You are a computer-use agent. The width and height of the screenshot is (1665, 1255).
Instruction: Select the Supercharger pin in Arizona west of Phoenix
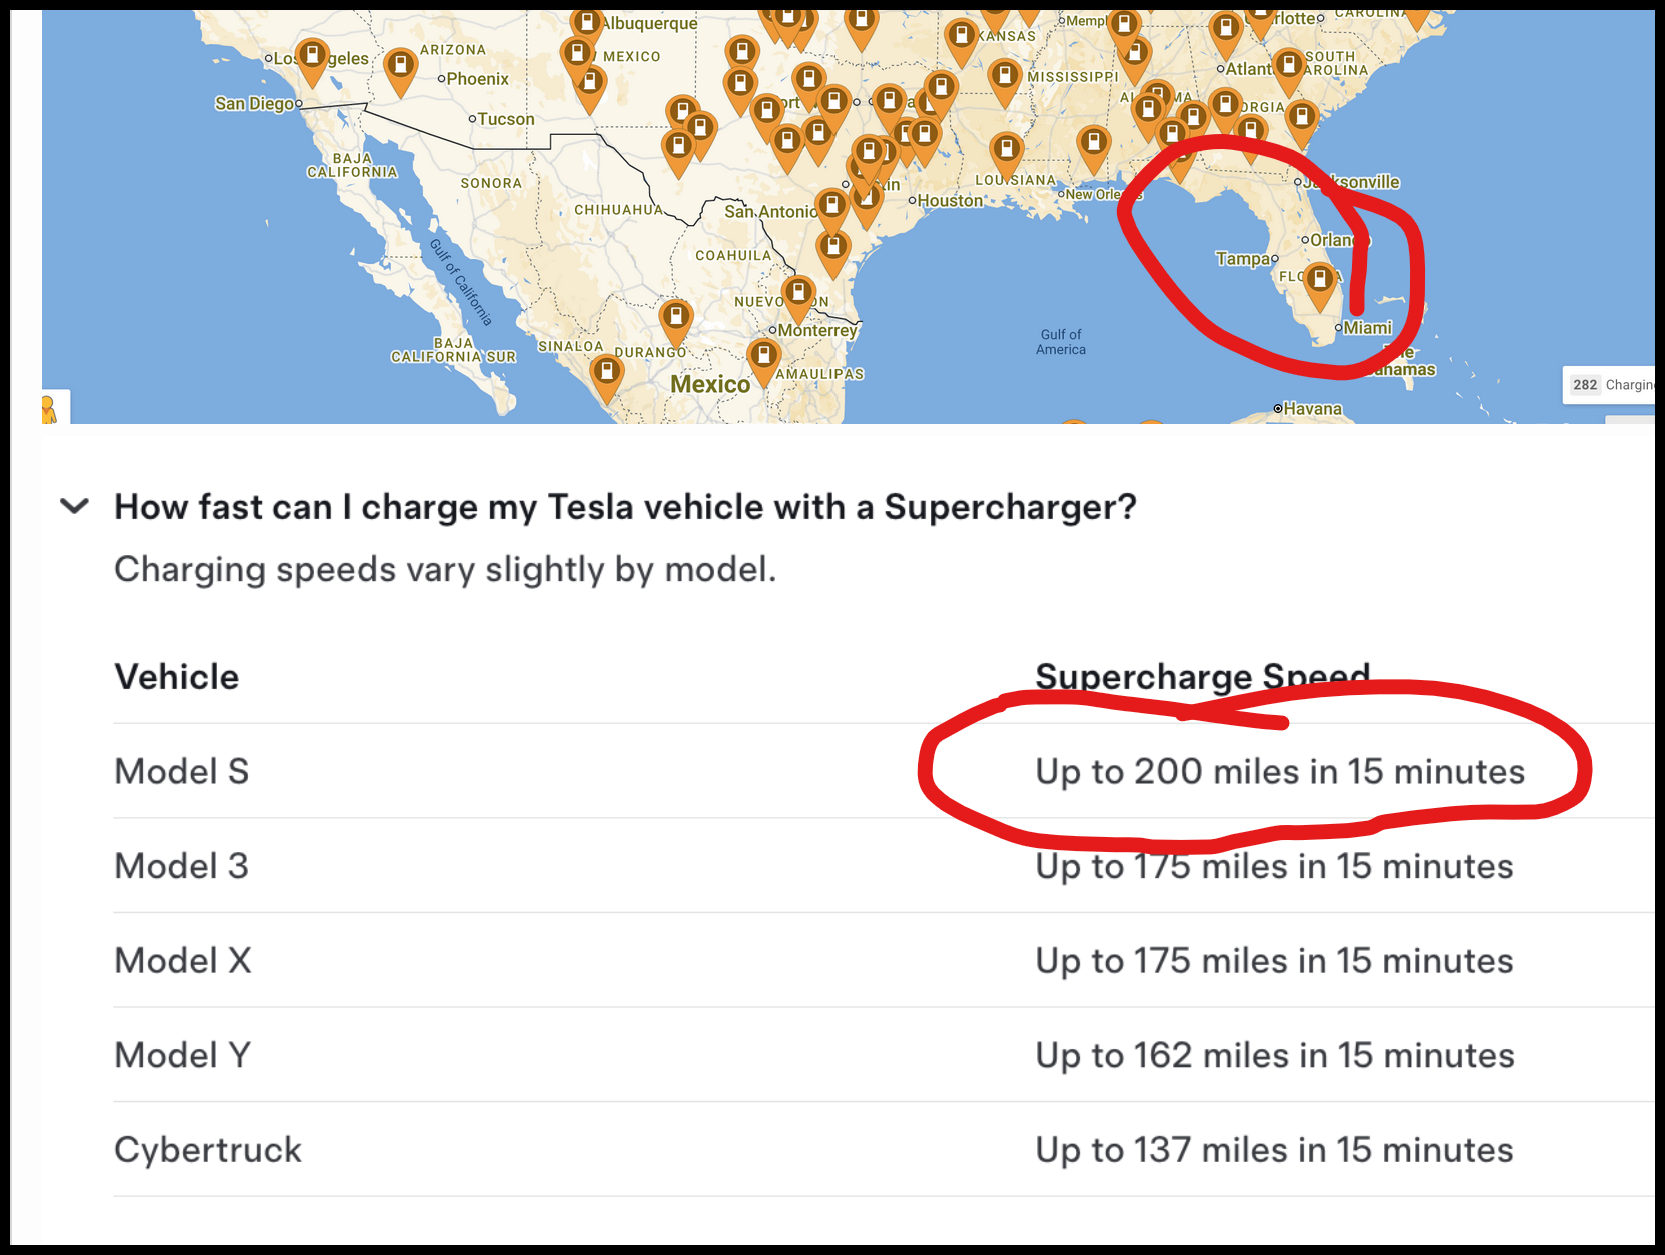click(x=400, y=67)
